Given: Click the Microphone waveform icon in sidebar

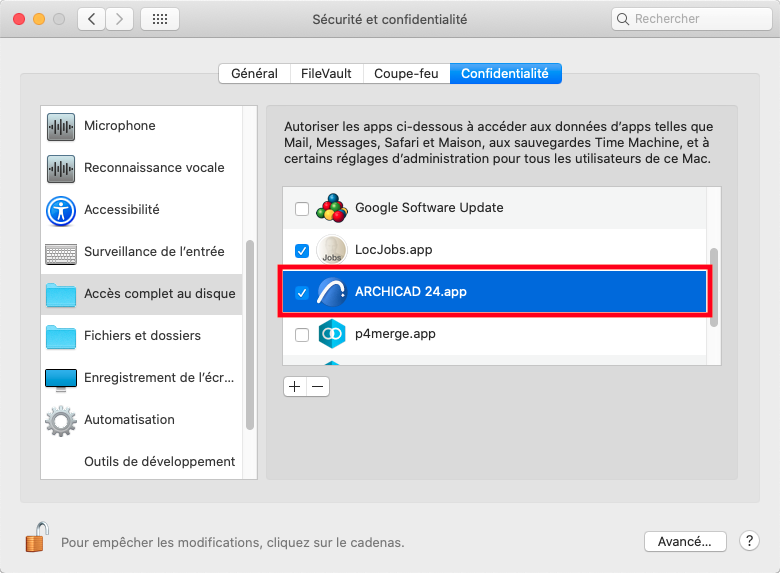Looking at the screenshot, I should pyautogui.click(x=61, y=127).
